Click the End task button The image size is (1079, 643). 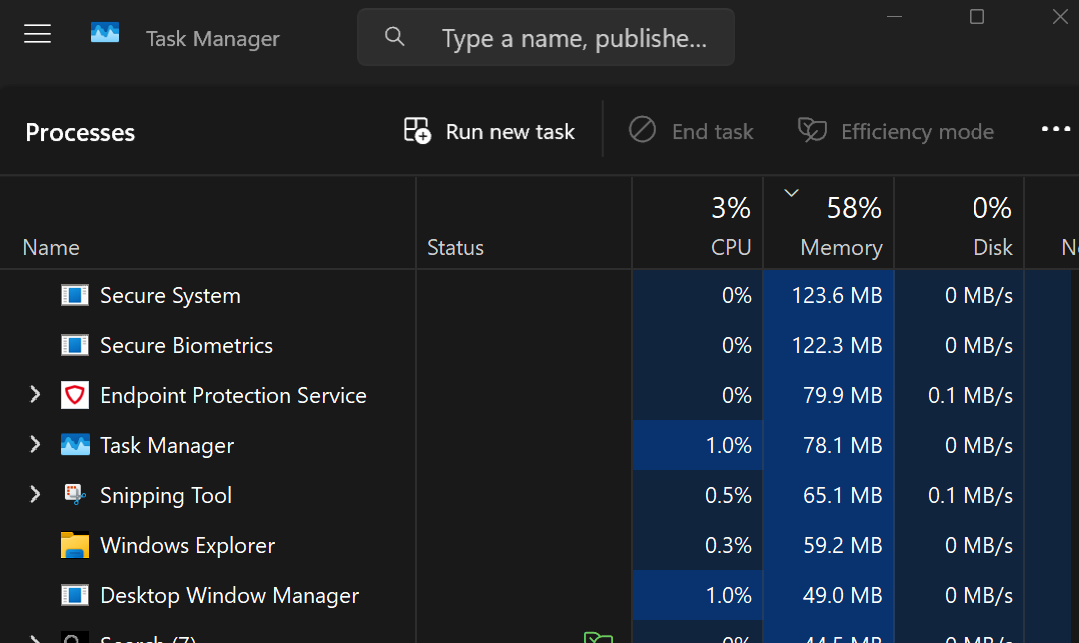[x=691, y=131]
